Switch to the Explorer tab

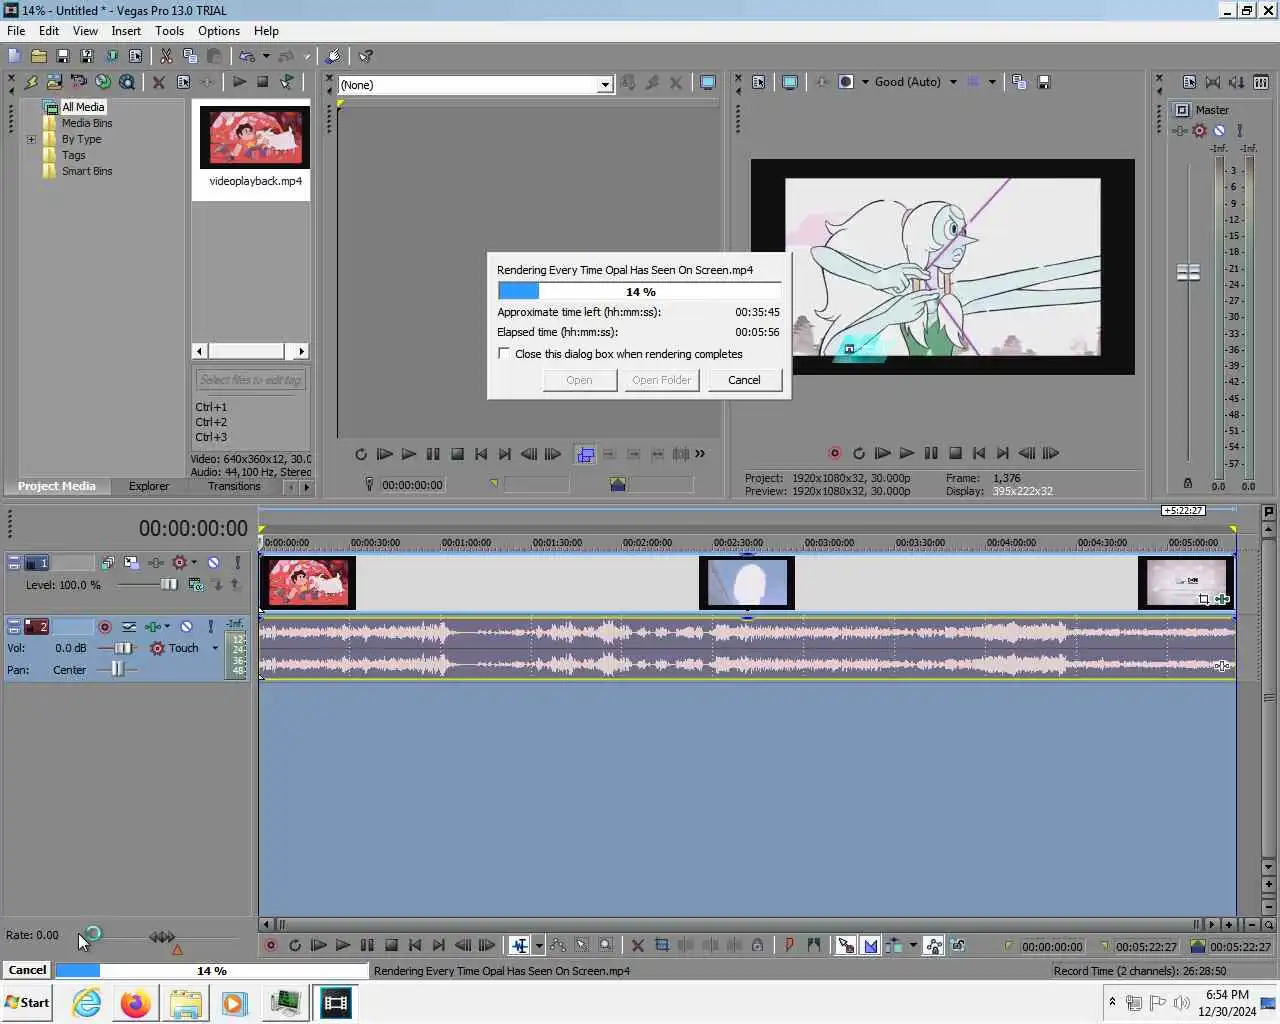tap(149, 486)
